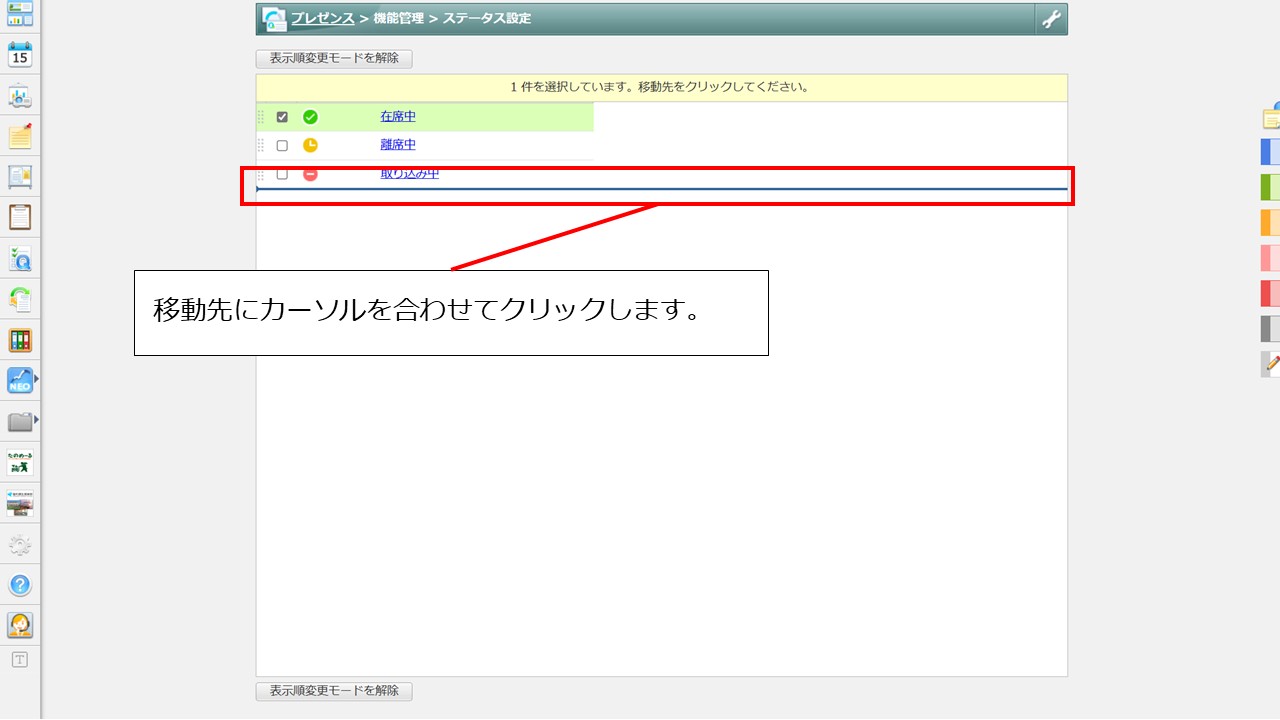Click the pencil edit icon on the right panel
Screen dimensions: 1280x720
[x=1268, y=363]
